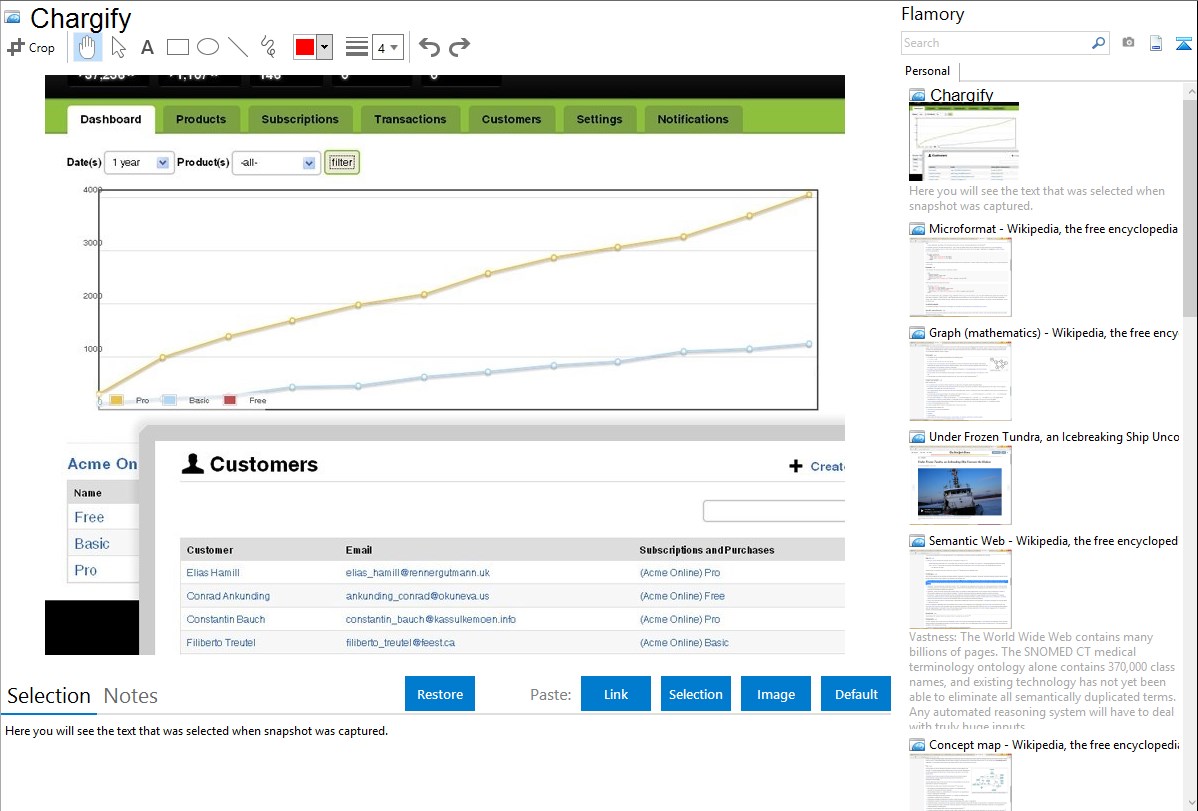Open the Customers tab in Chargify
Viewport: 1198px width, 811px height.
coord(511,119)
